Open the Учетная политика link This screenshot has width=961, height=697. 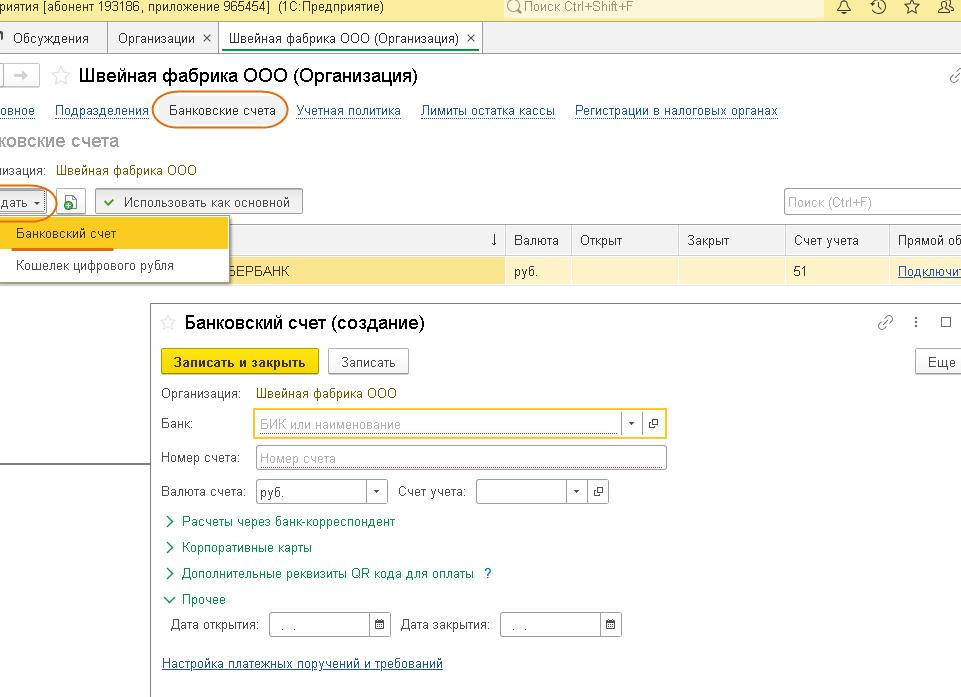click(348, 110)
